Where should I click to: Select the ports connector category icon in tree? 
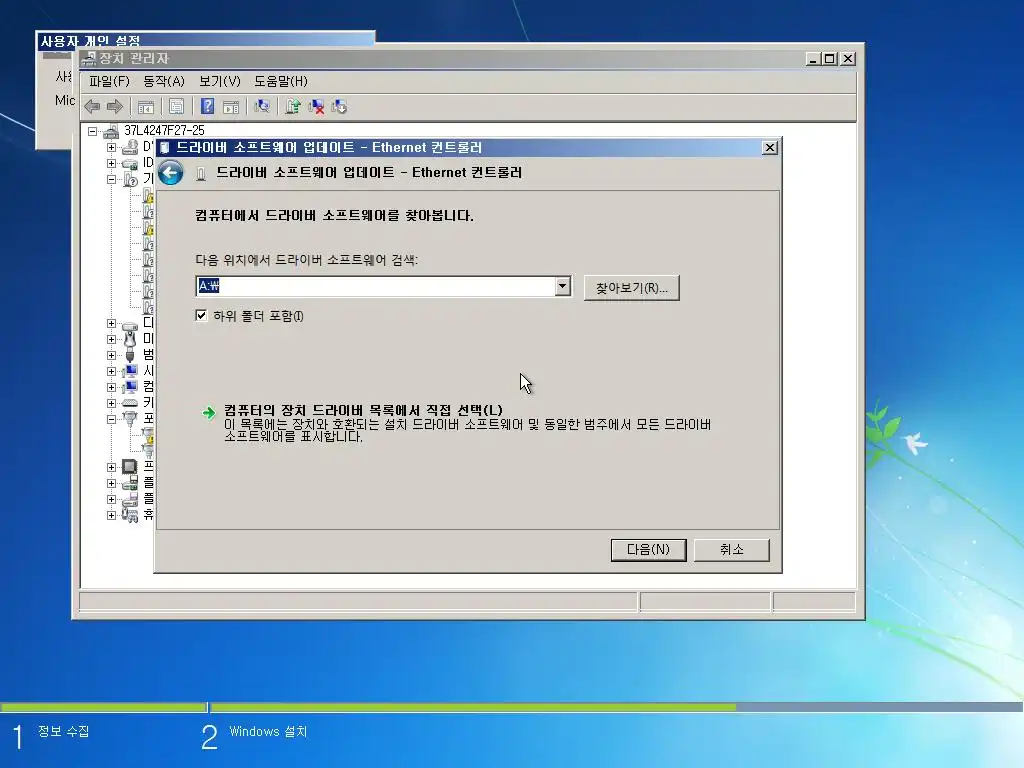coord(130,419)
